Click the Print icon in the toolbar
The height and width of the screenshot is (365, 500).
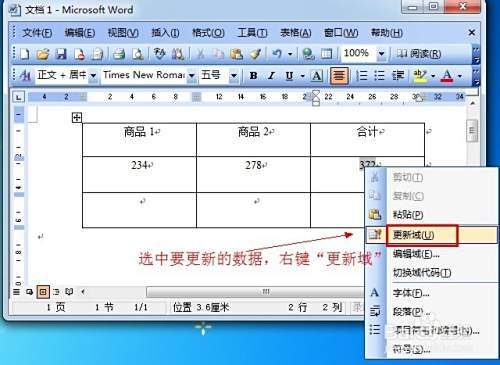(x=119, y=54)
